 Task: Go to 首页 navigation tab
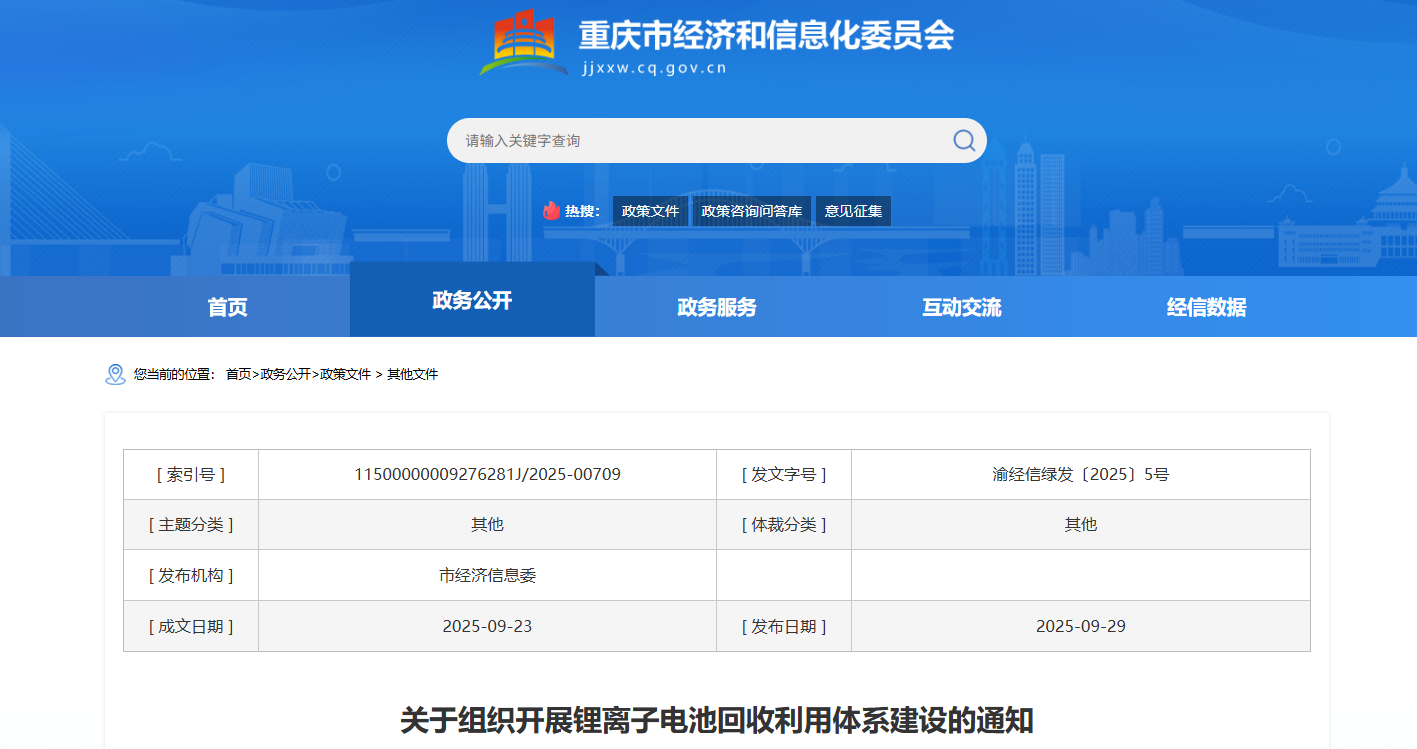pos(227,307)
